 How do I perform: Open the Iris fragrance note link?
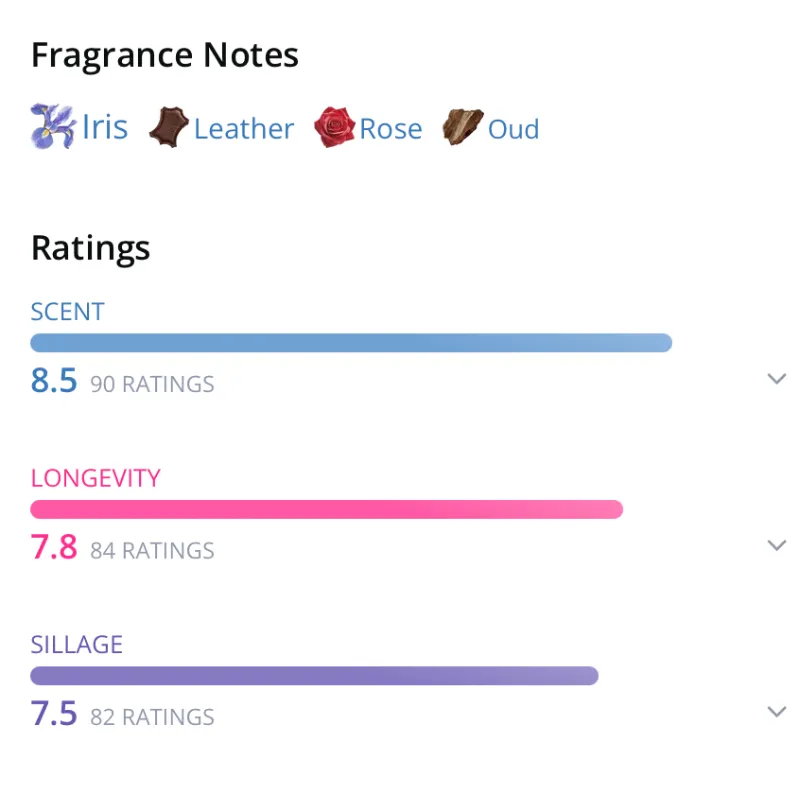coord(105,128)
